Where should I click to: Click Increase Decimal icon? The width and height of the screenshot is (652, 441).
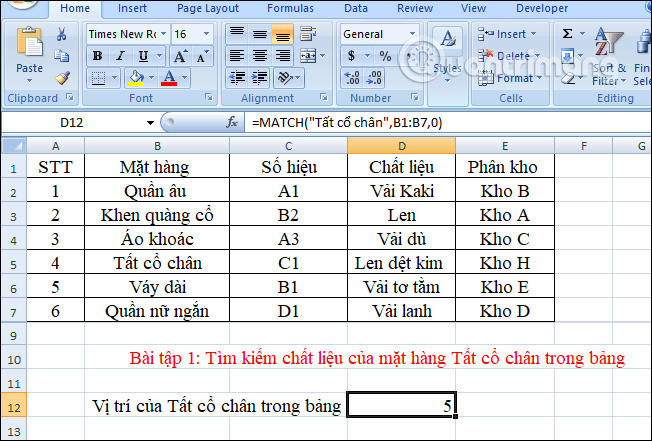pyautogui.click(x=352, y=78)
